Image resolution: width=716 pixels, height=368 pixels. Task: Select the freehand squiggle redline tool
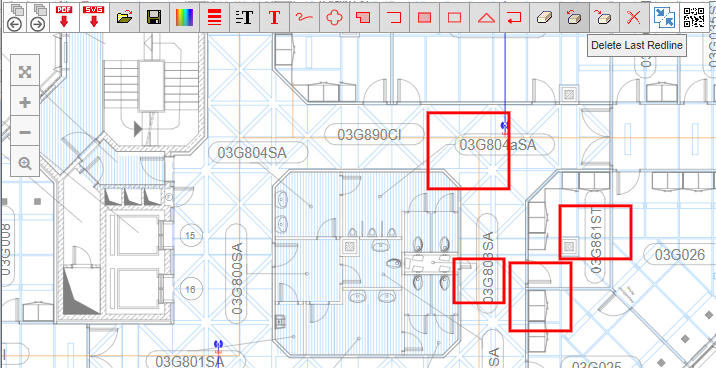[305, 17]
